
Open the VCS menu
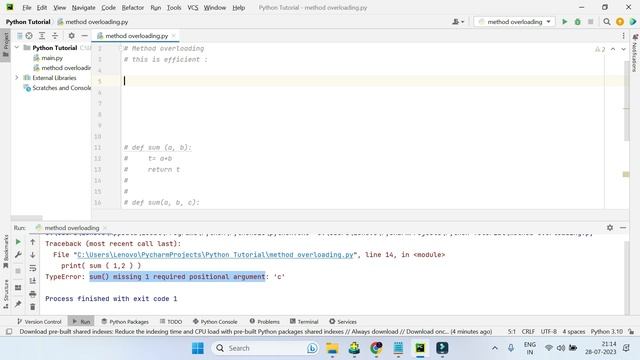[193, 8]
